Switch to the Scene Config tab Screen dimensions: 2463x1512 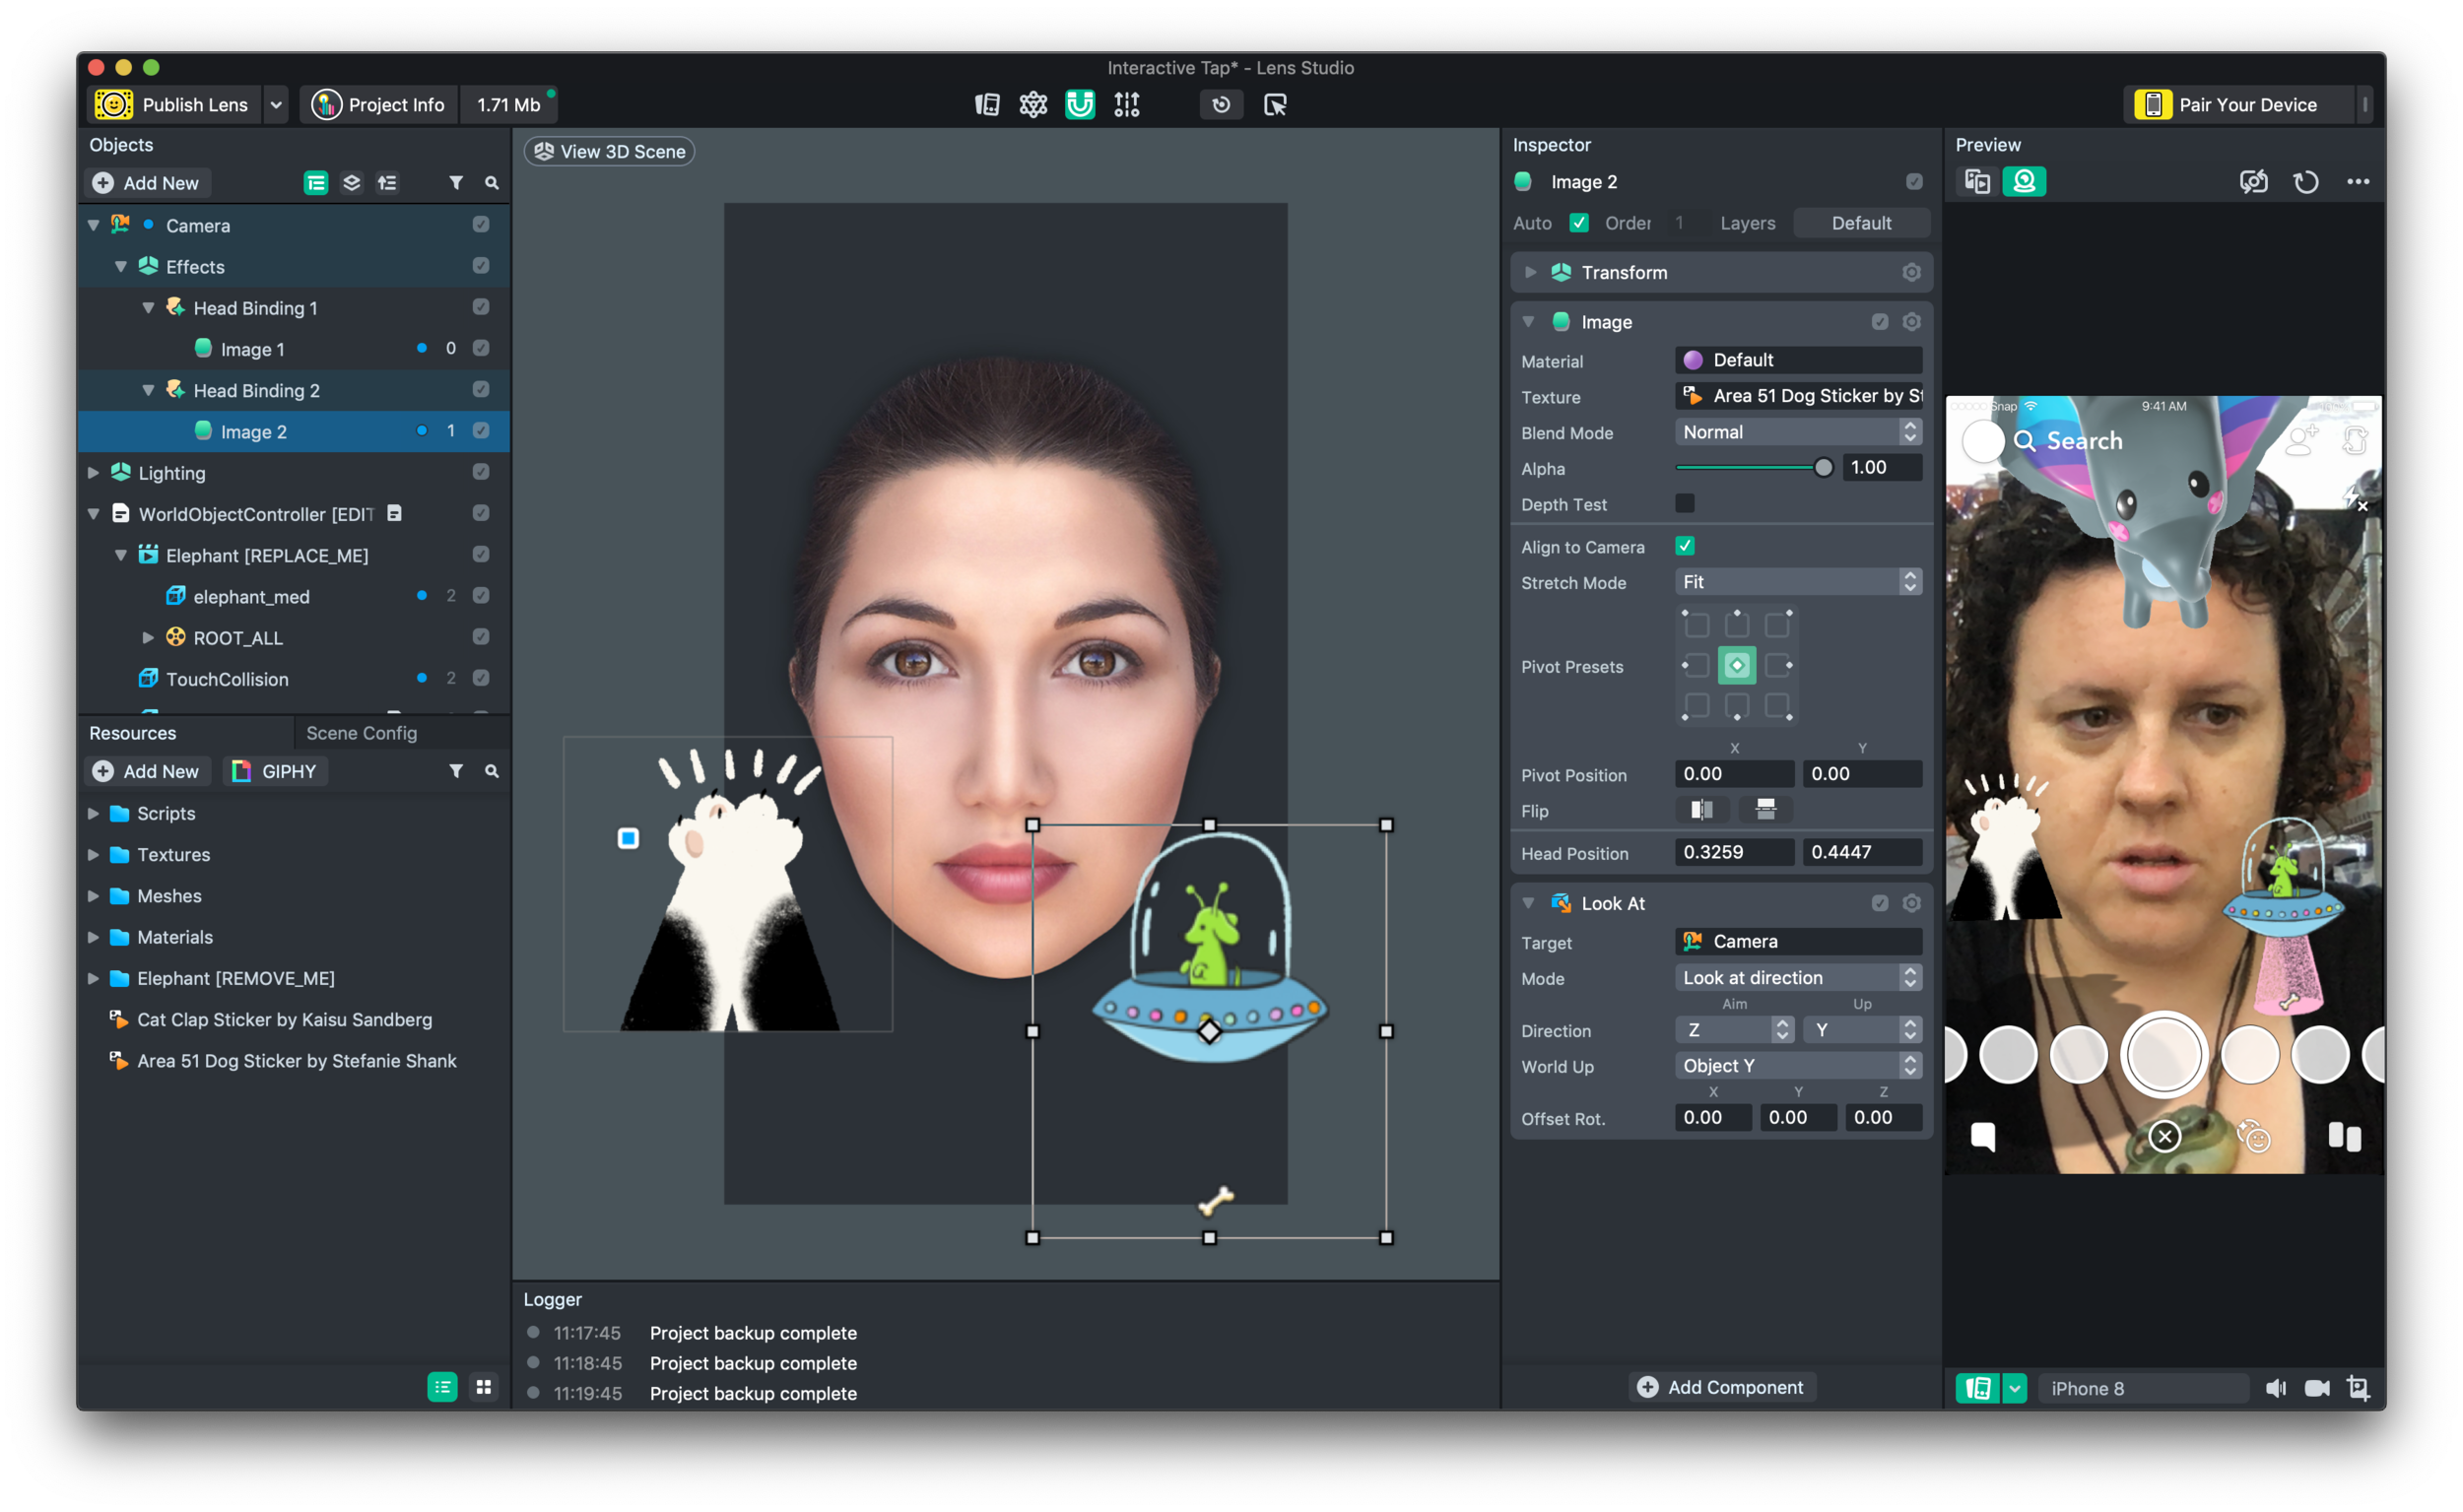tap(361, 733)
